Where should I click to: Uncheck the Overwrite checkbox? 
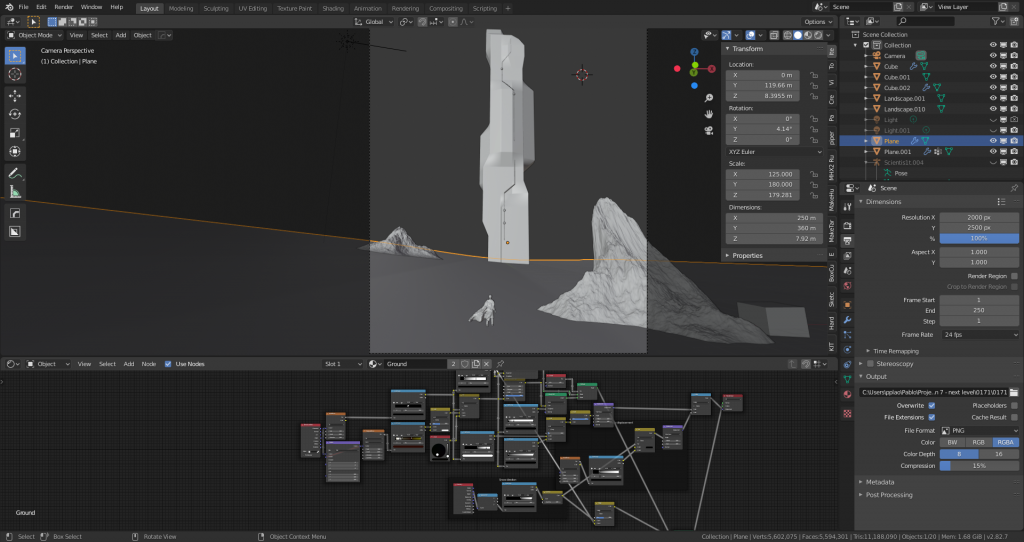(931, 406)
